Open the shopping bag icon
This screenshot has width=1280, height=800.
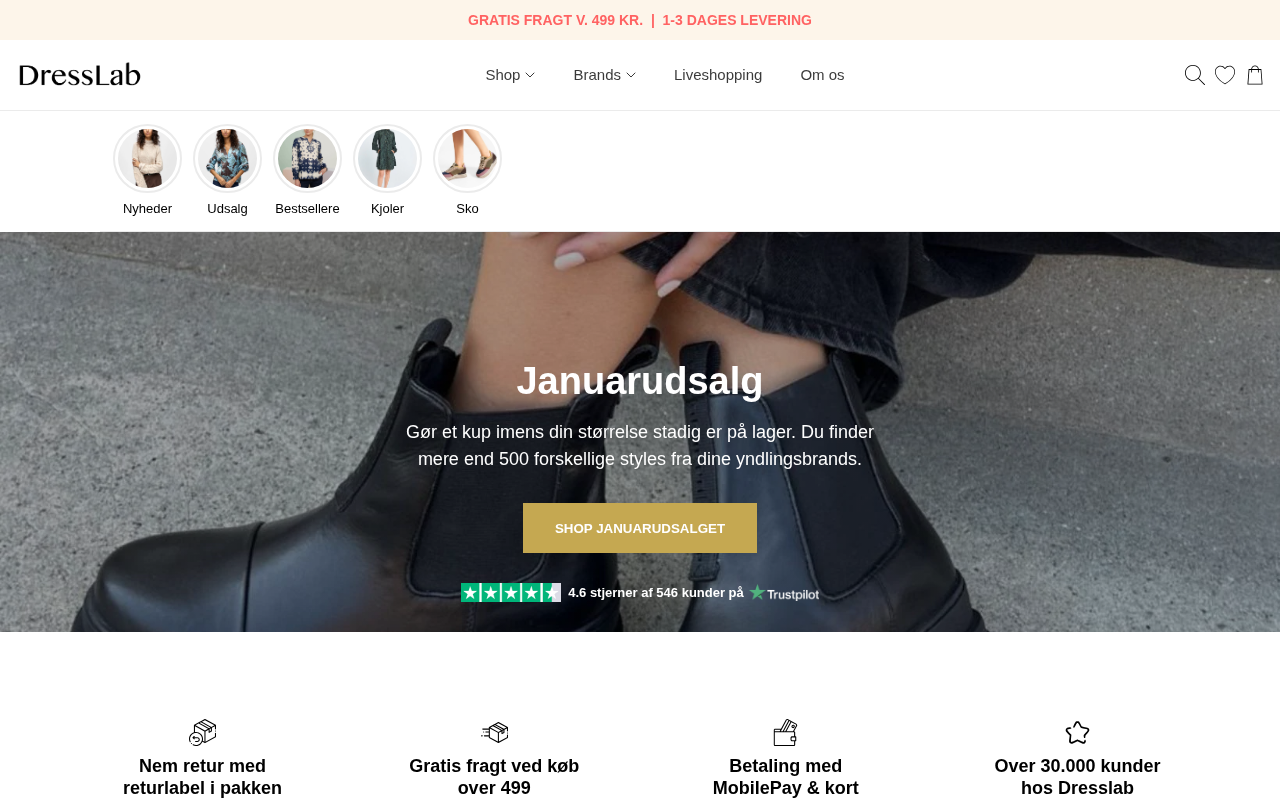coord(1255,75)
